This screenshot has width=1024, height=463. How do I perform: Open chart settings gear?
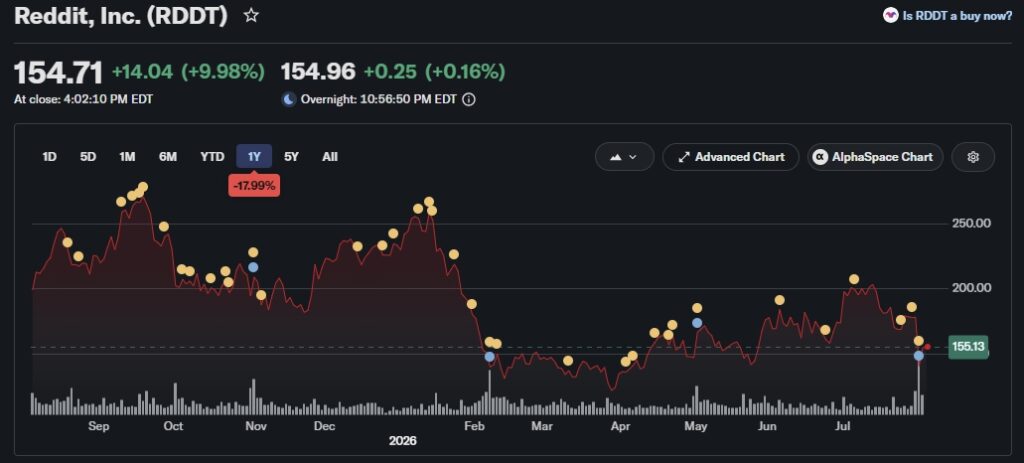[x=973, y=157]
